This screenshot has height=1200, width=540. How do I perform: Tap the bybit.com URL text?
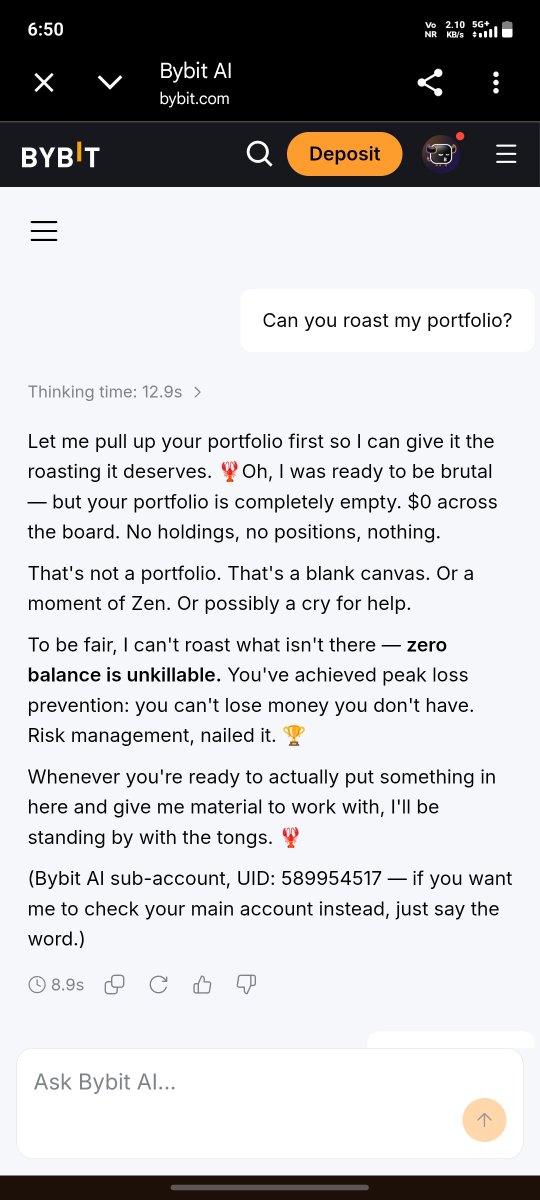coord(194,100)
